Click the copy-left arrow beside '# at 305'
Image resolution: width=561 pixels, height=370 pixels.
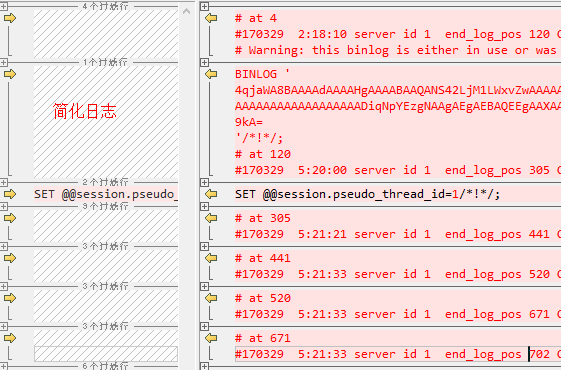pyautogui.click(x=211, y=218)
